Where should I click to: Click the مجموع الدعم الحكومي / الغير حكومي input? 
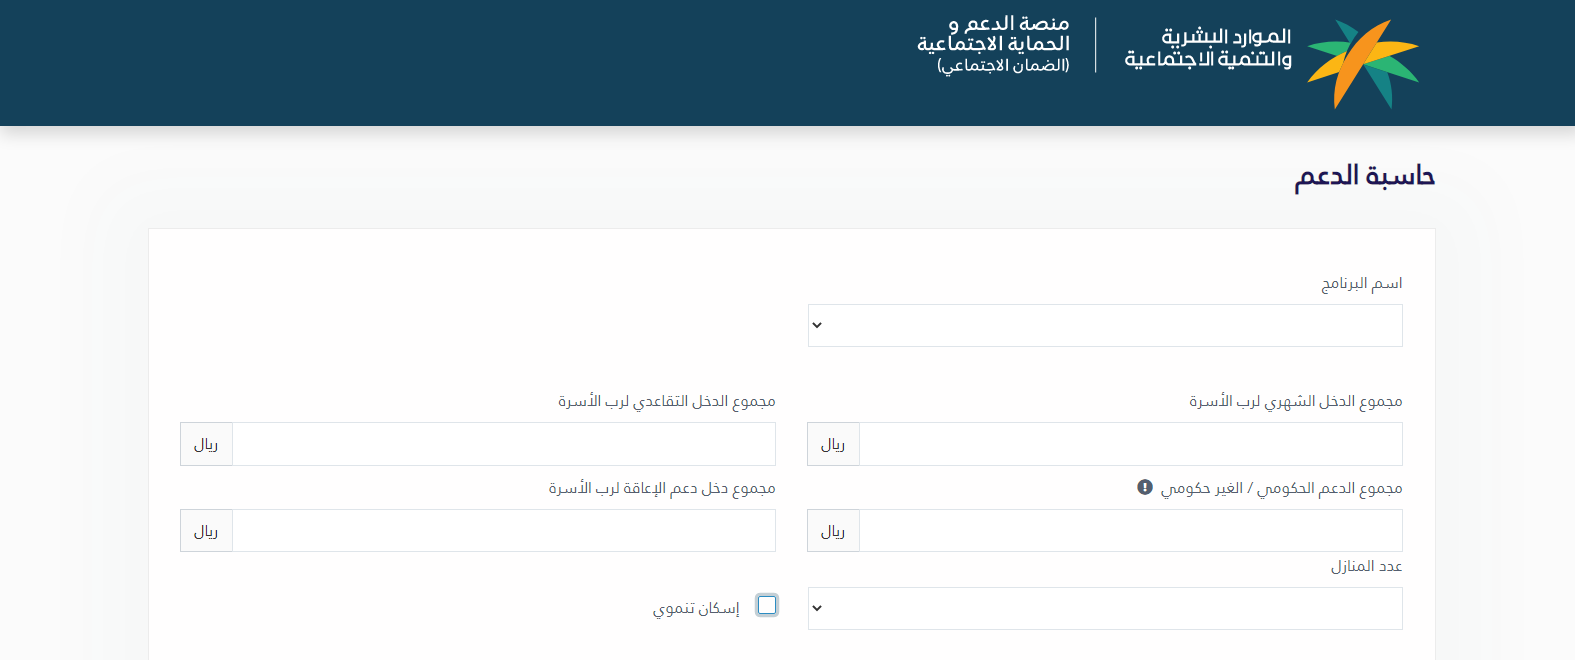click(x=1131, y=530)
